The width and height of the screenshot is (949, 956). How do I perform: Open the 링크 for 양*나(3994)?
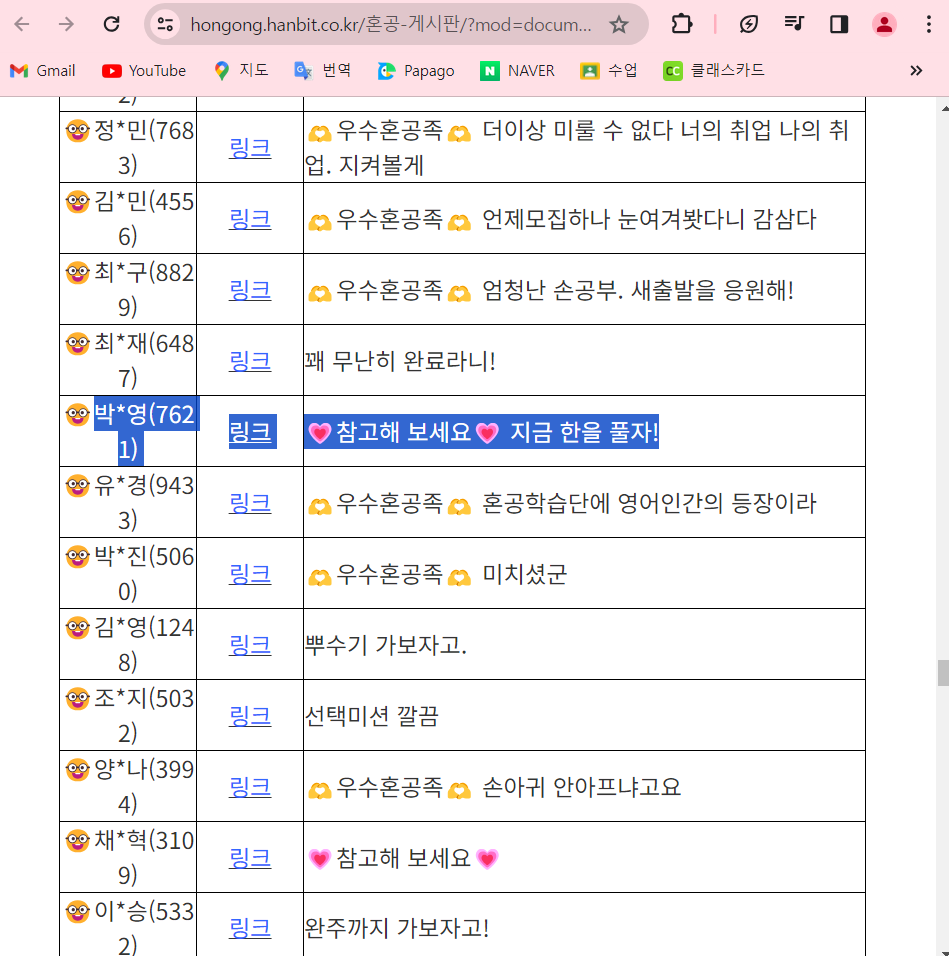pyautogui.click(x=250, y=787)
